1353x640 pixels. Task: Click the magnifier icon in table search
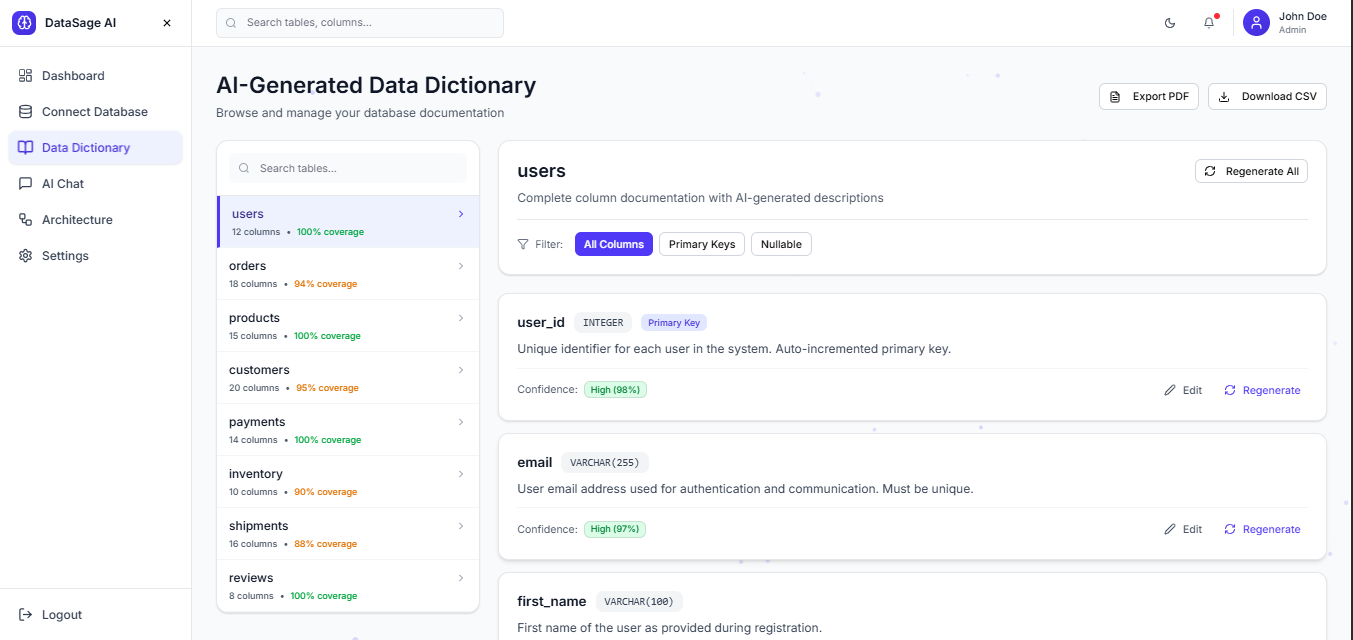pyautogui.click(x=244, y=168)
